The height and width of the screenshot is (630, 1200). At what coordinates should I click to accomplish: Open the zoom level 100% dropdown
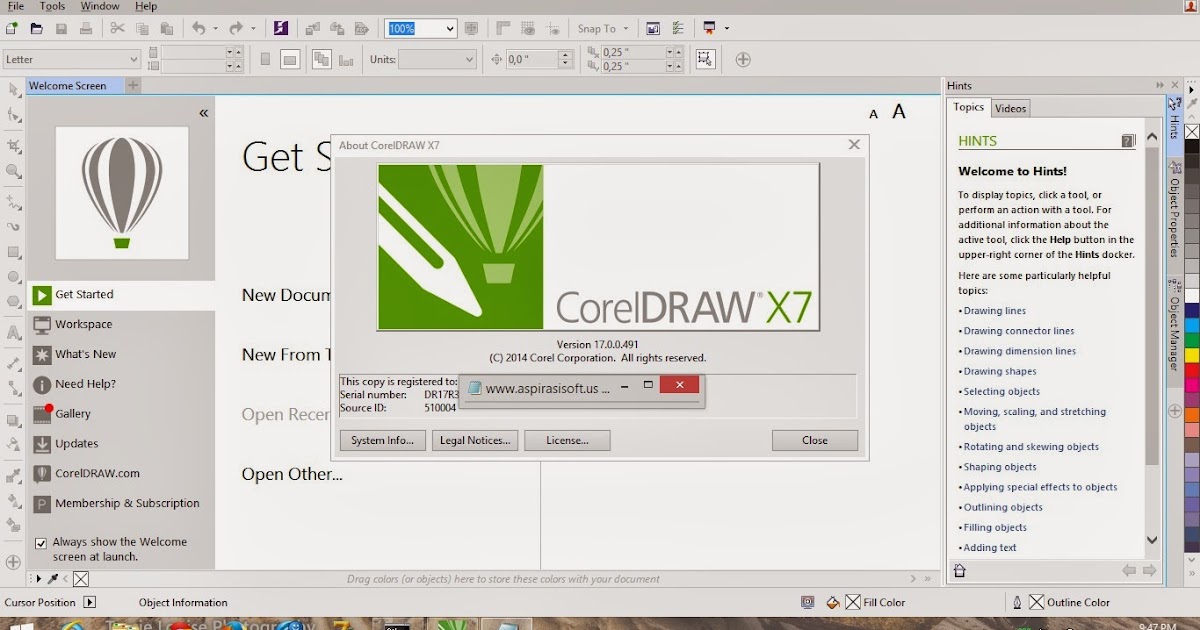[x=449, y=28]
